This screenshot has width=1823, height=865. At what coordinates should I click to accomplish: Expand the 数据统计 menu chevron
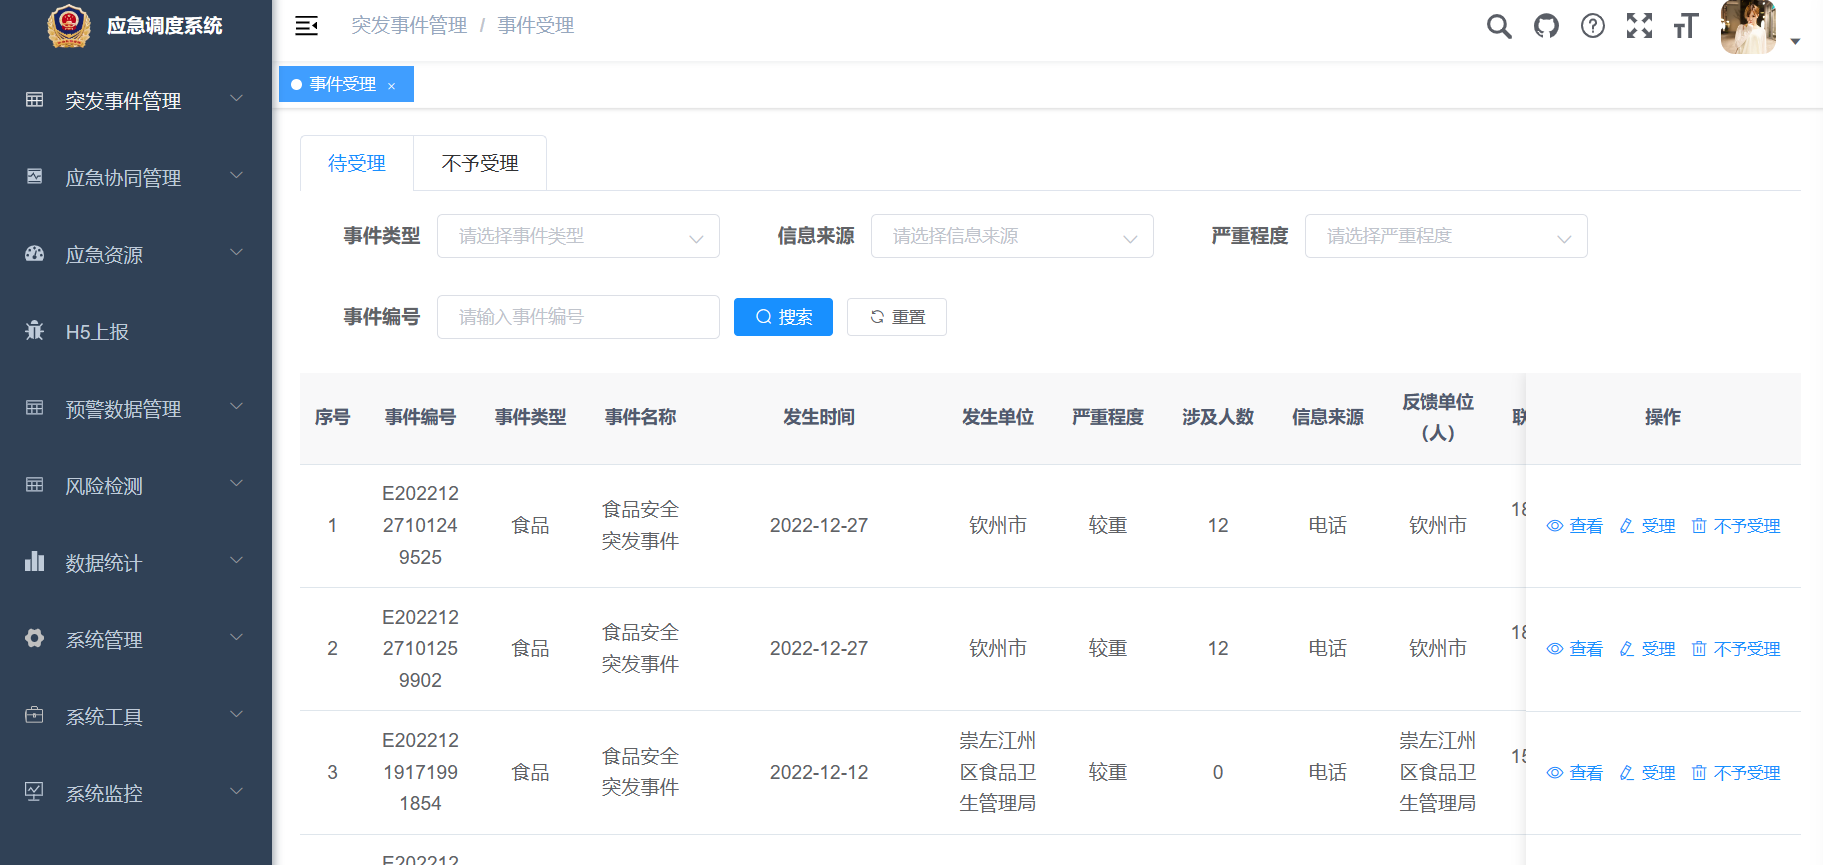coord(237,561)
